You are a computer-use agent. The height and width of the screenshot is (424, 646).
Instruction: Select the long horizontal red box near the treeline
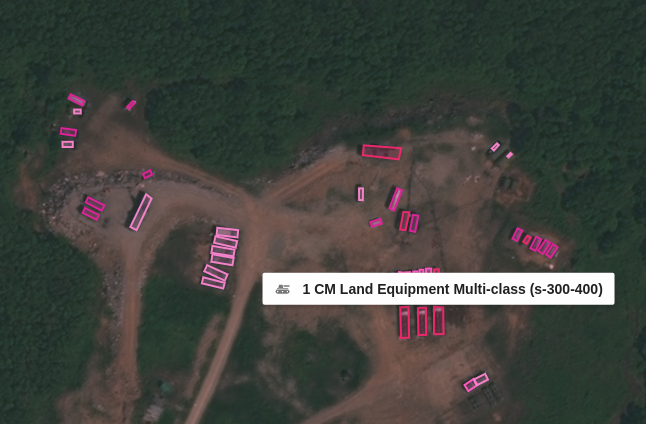(382, 152)
